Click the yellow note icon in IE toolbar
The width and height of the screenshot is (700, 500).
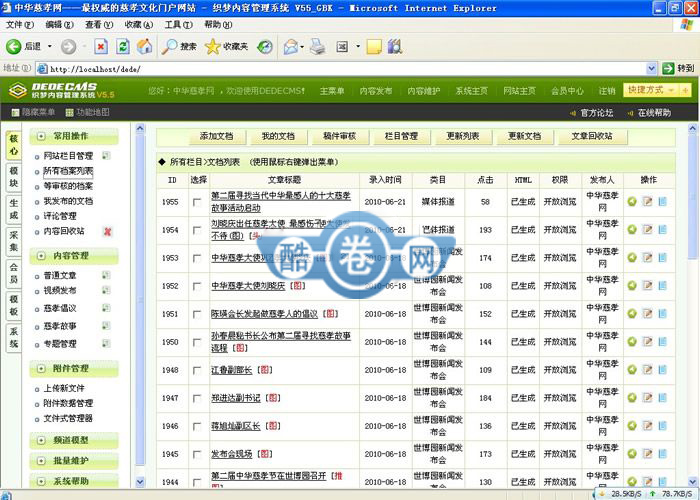click(374, 46)
